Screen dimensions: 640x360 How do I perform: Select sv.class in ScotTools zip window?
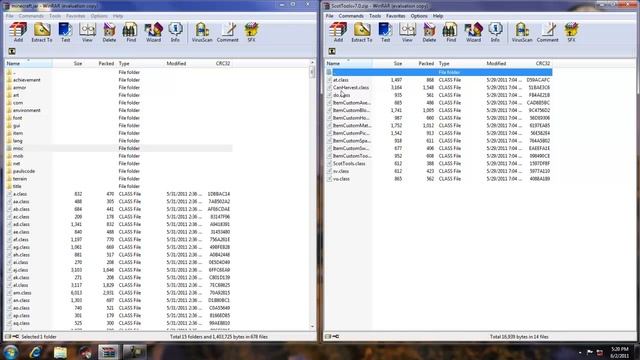pyautogui.click(x=341, y=171)
